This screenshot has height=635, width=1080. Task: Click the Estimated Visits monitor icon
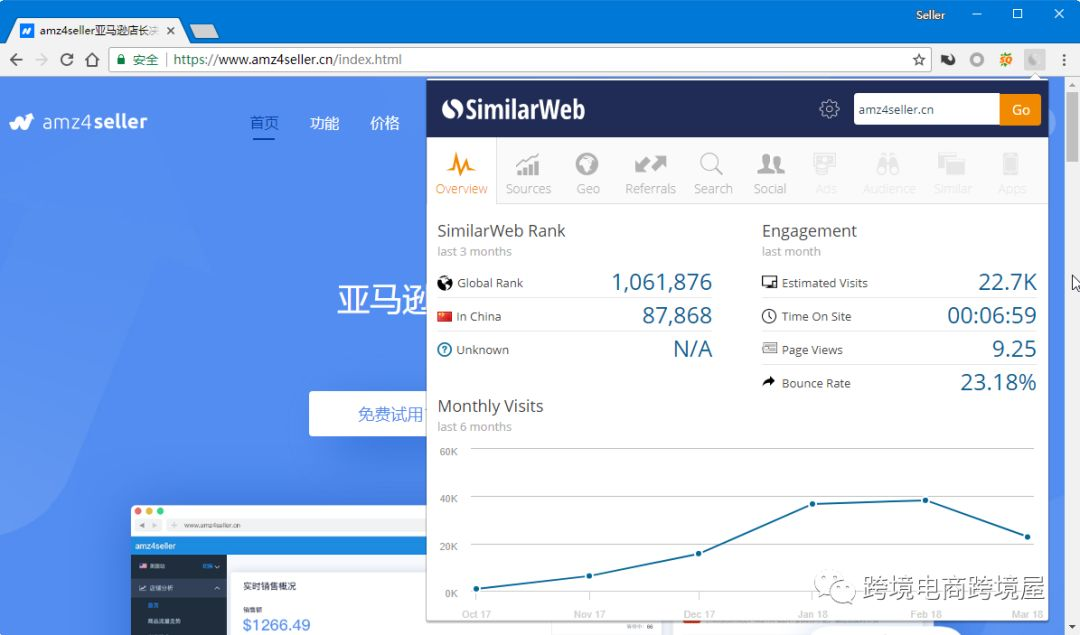[x=769, y=282]
